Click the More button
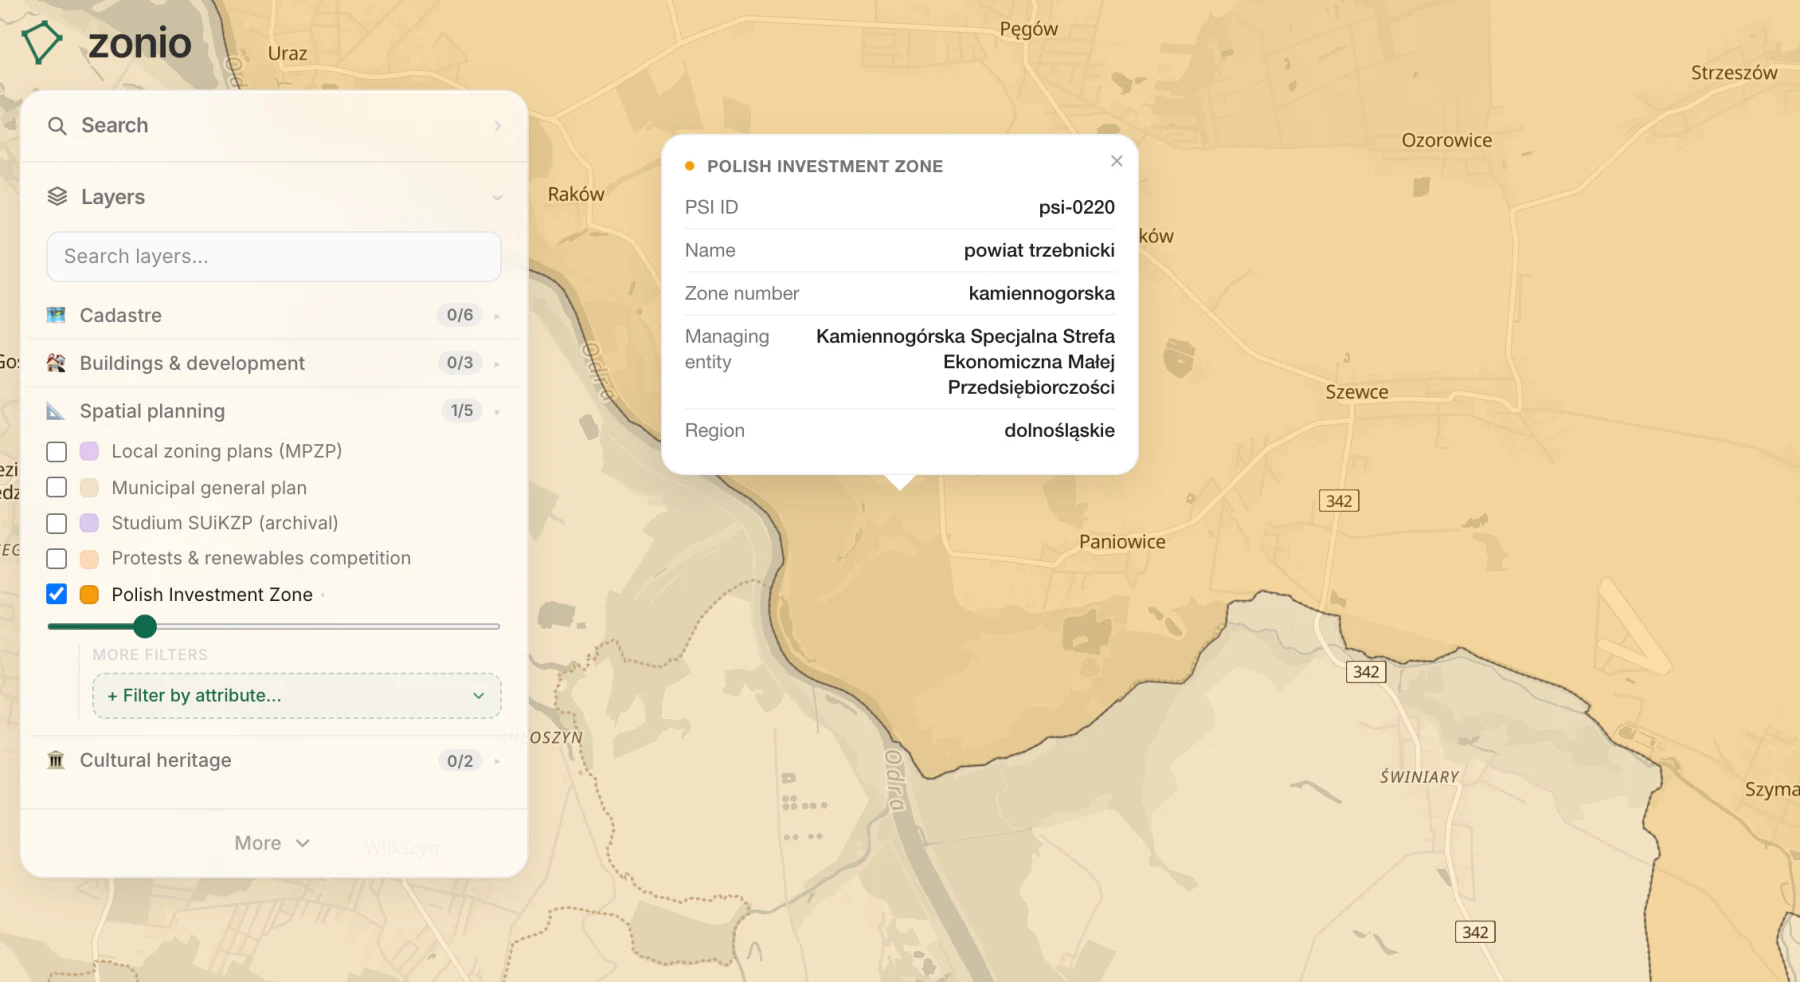Image resolution: width=1800 pixels, height=982 pixels. point(272,843)
